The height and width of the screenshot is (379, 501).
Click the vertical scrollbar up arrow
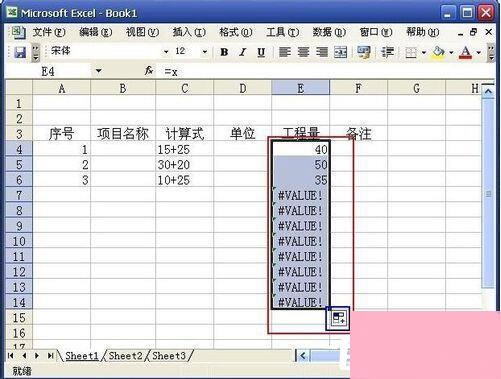point(488,91)
